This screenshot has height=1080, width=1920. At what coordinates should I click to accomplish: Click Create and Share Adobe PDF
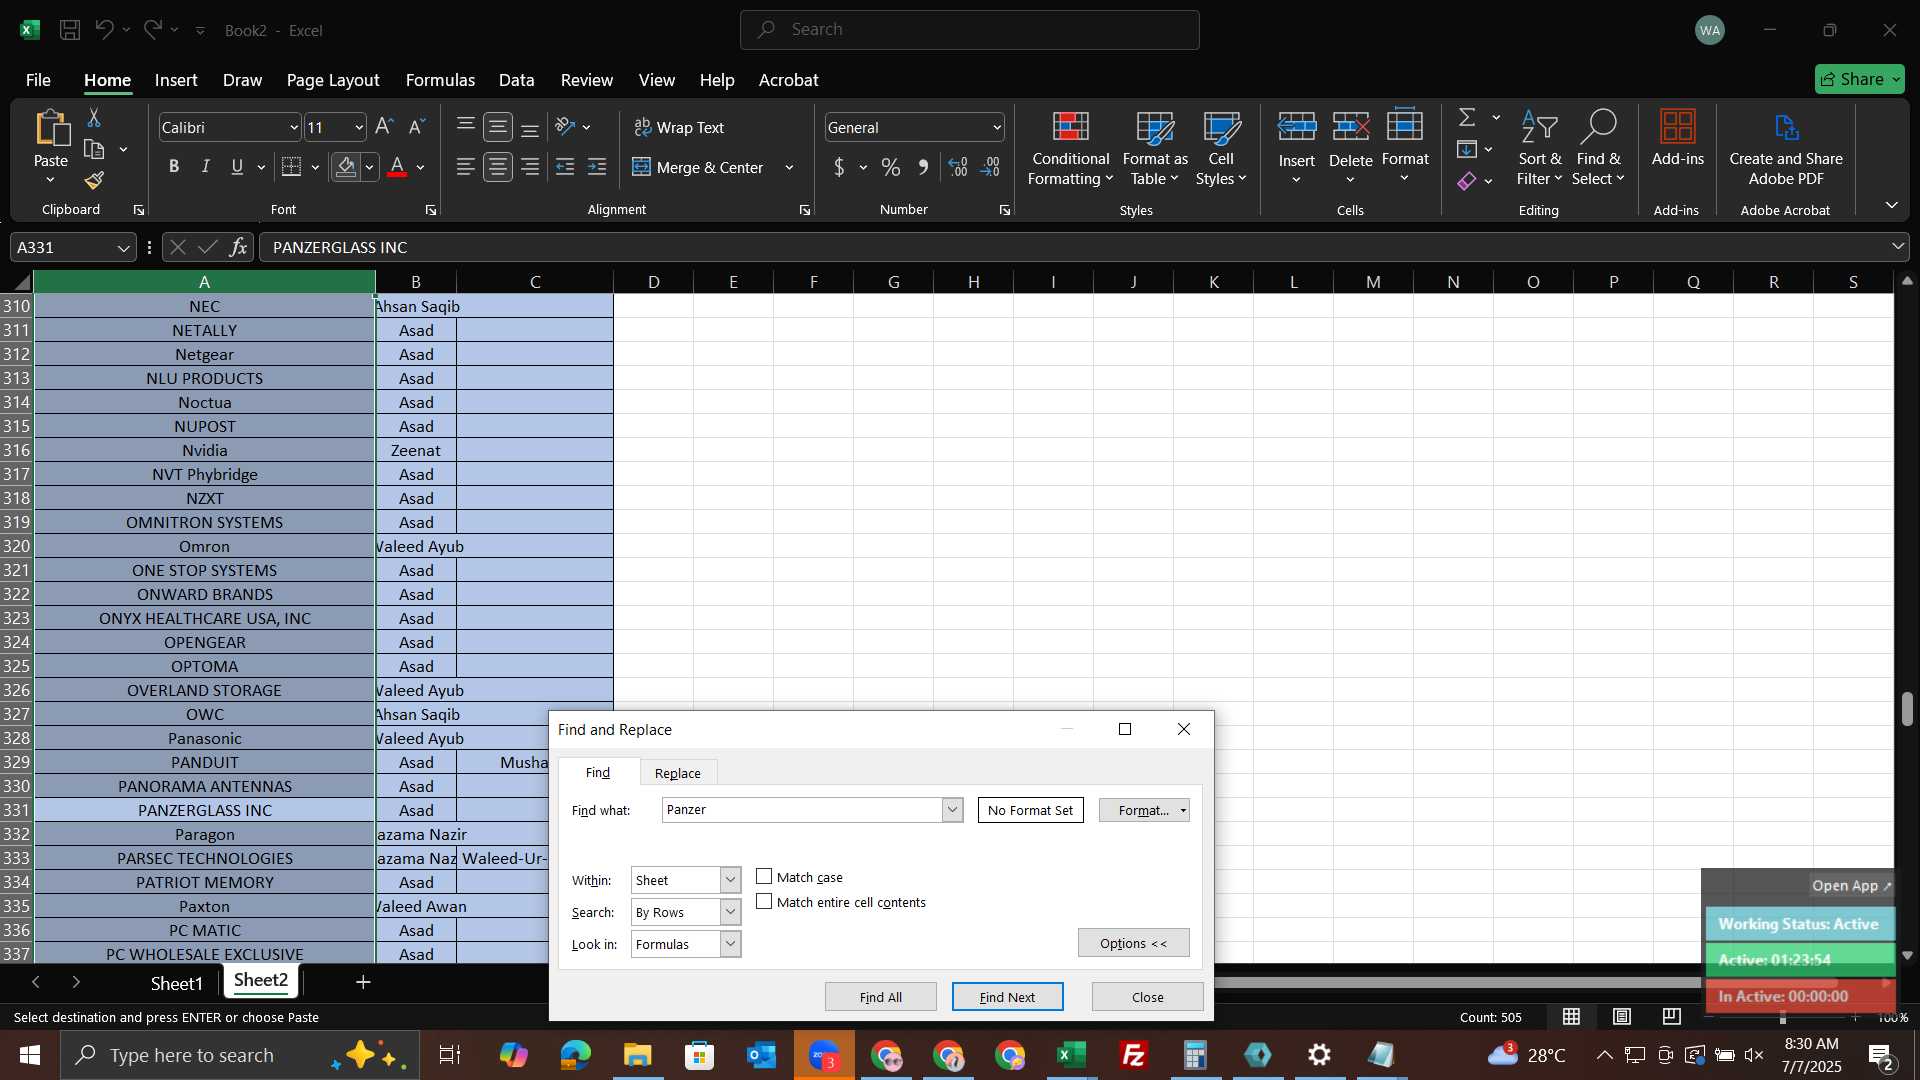(1786, 148)
